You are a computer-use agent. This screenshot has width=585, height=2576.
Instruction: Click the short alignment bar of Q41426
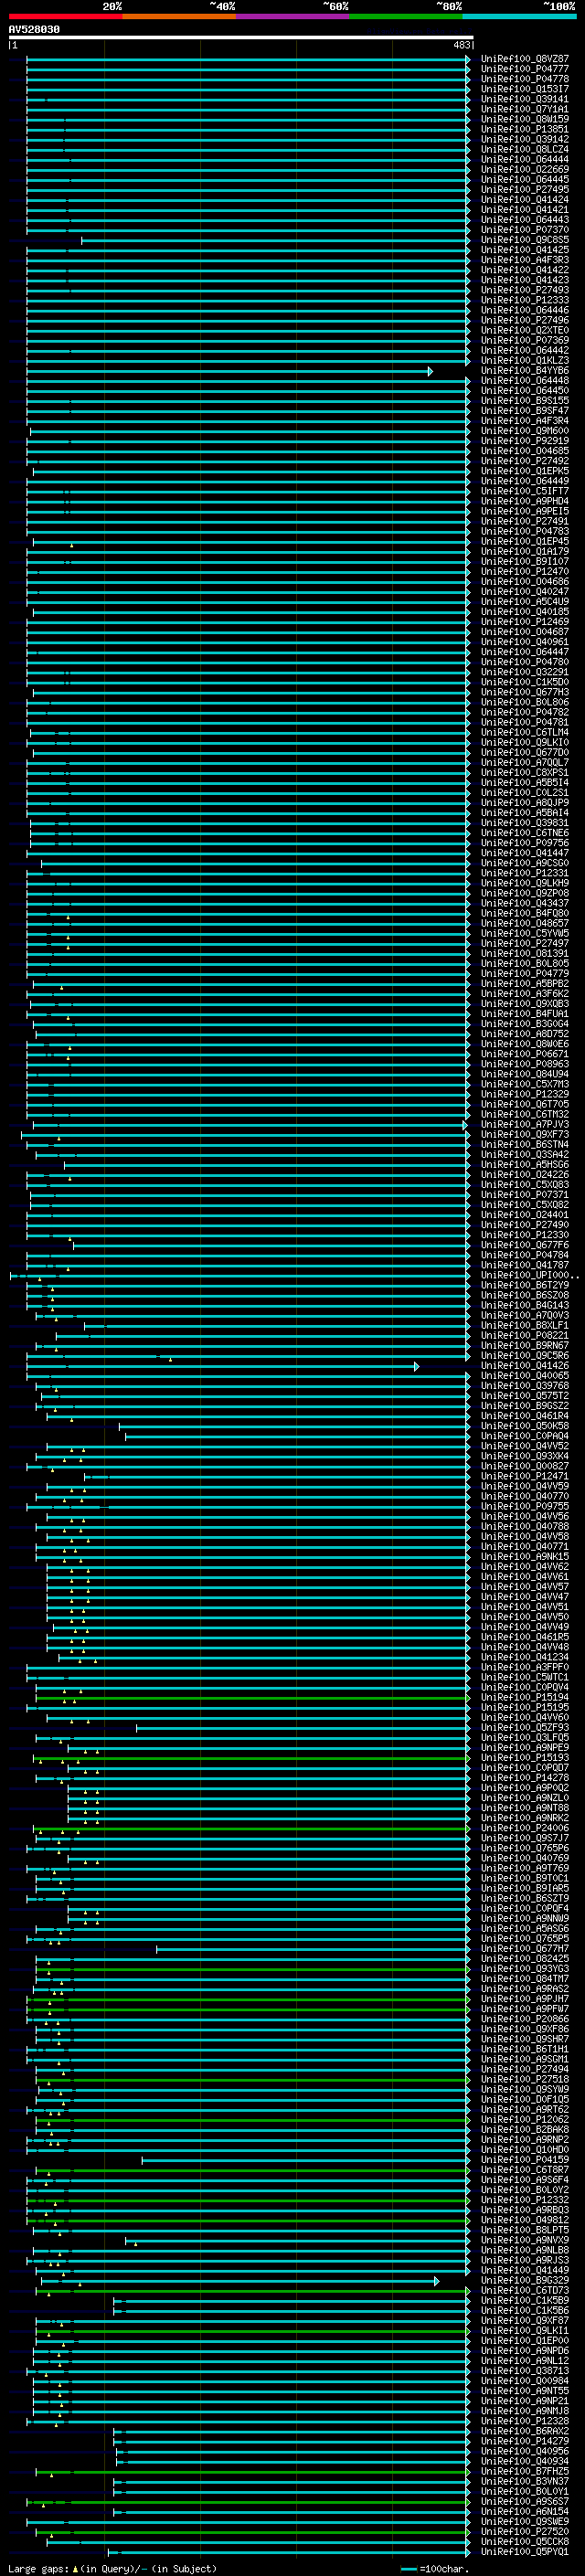[x=222, y=1366]
